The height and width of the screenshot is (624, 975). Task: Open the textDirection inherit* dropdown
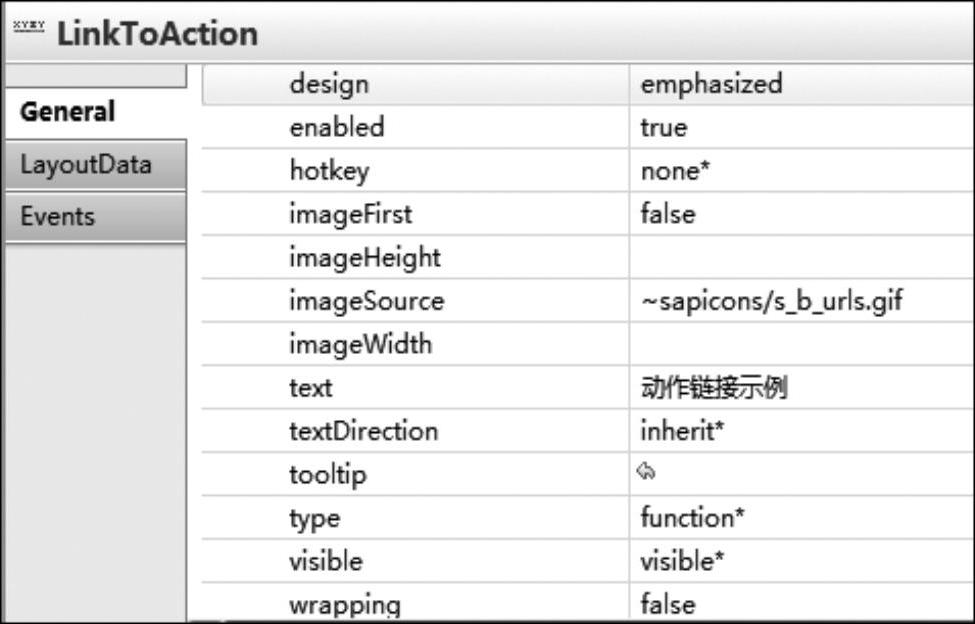click(x=802, y=431)
